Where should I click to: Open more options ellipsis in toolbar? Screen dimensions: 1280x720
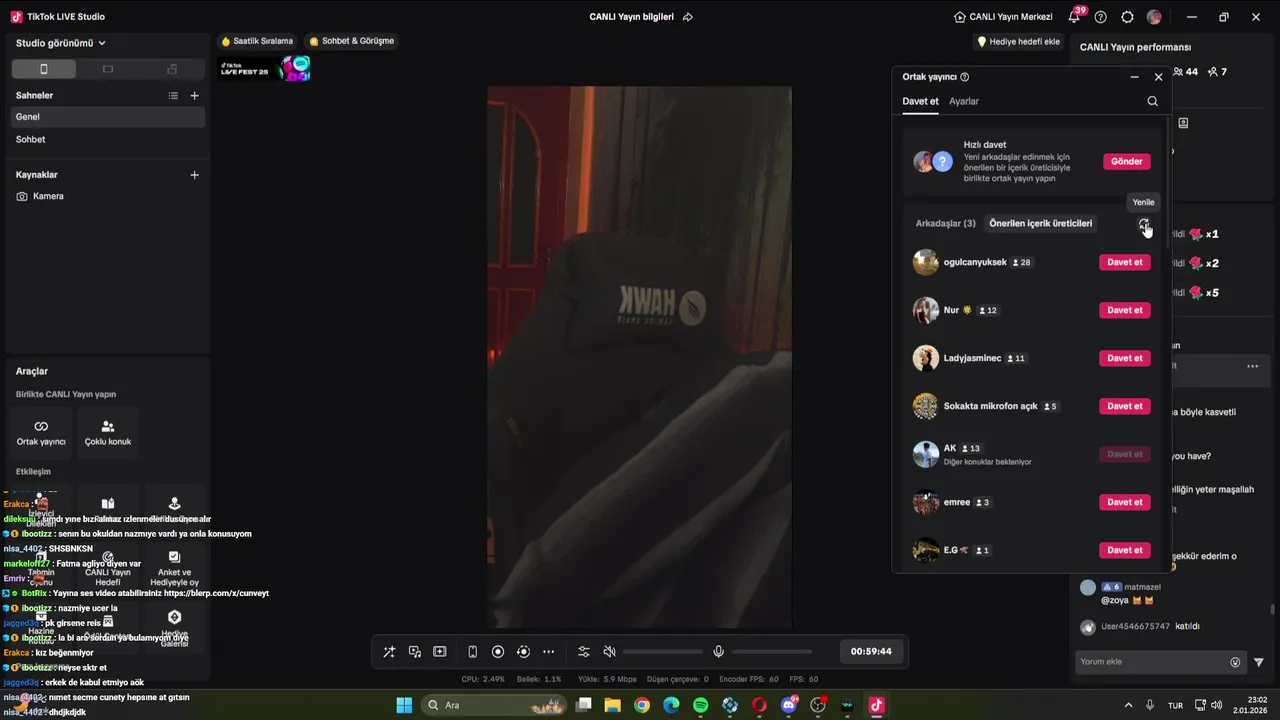pyautogui.click(x=548, y=652)
